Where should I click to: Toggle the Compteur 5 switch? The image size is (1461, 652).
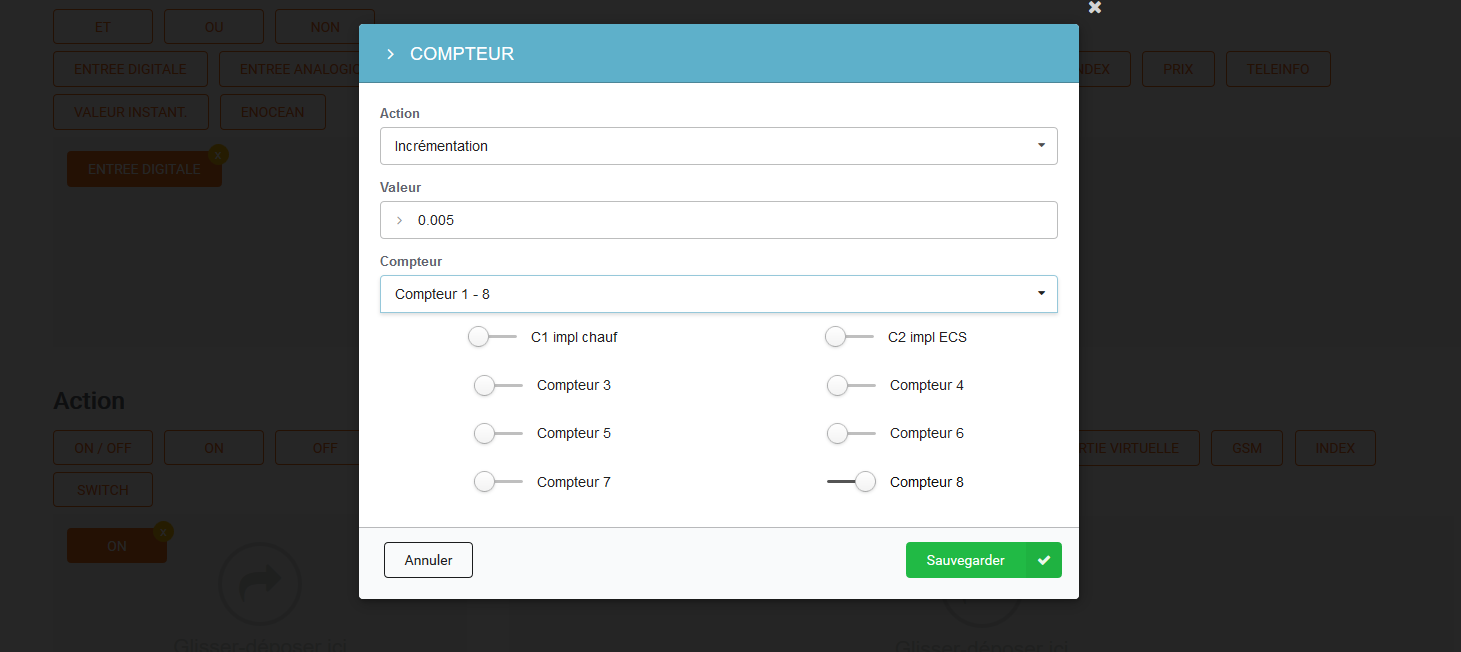[498, 433]
